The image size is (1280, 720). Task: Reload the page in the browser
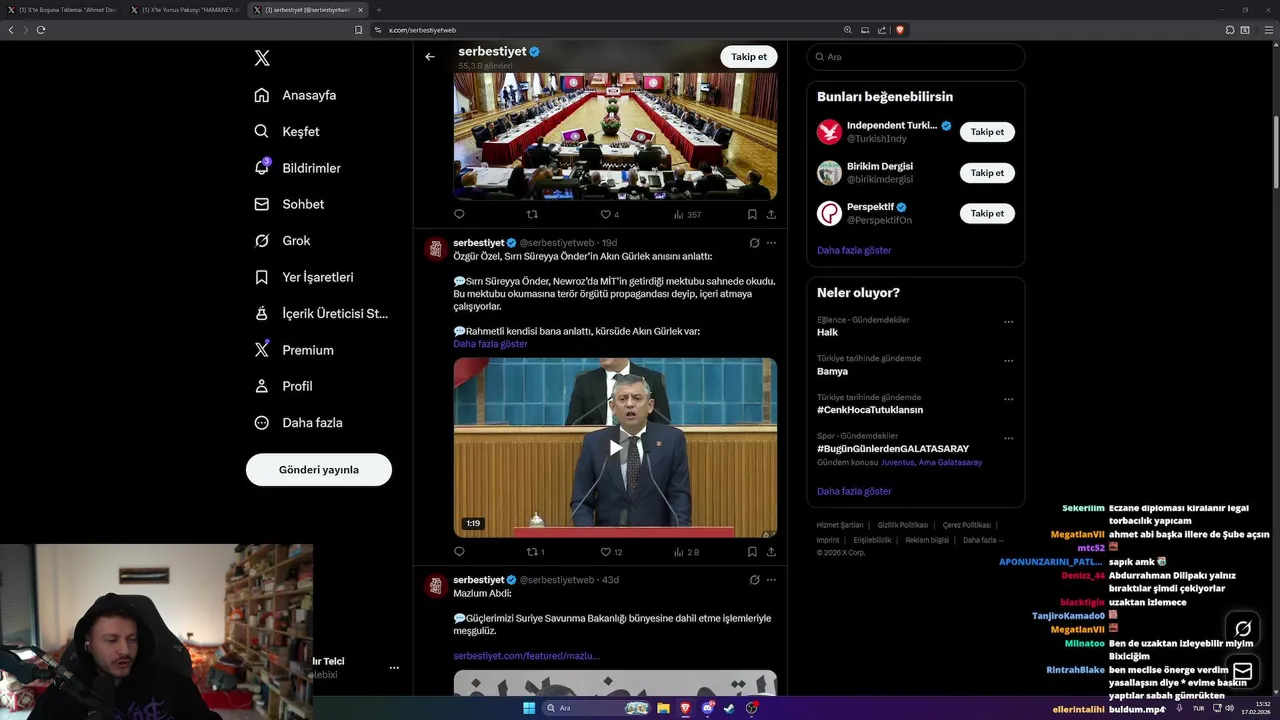[x=41, y=30]
